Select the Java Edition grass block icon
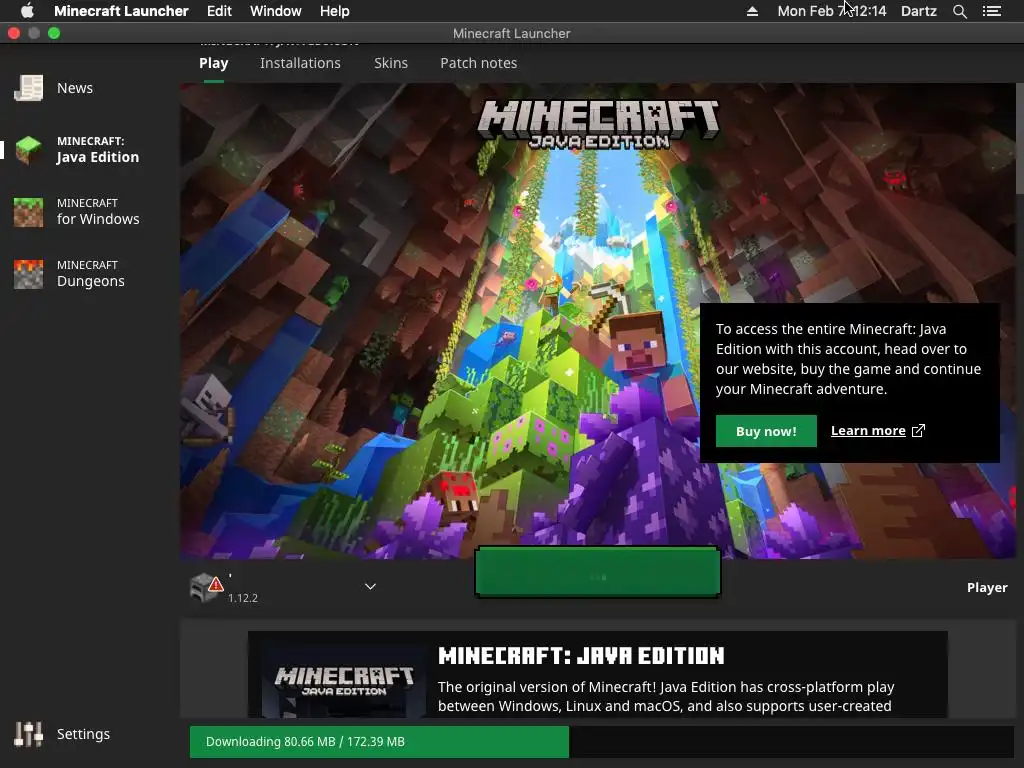Screen dimensions: 1024x768 click(29, 150)
